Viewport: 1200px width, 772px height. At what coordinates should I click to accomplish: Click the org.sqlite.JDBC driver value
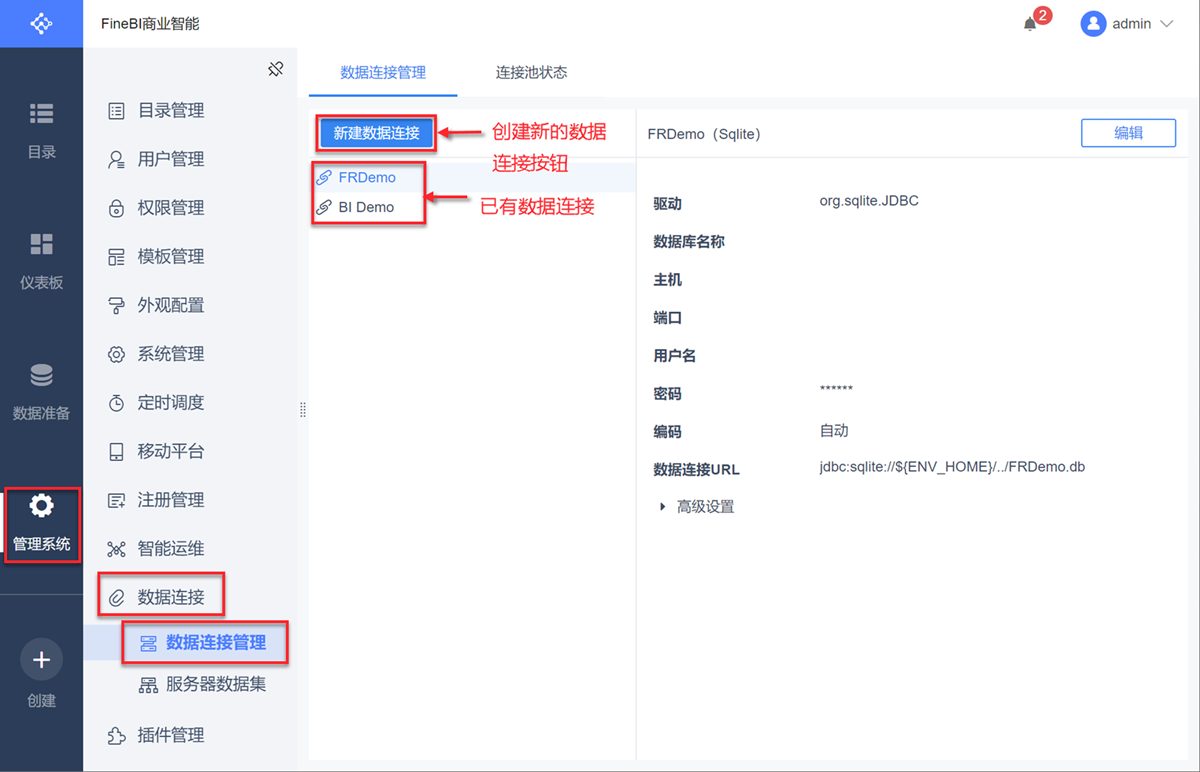coord(869,201)
